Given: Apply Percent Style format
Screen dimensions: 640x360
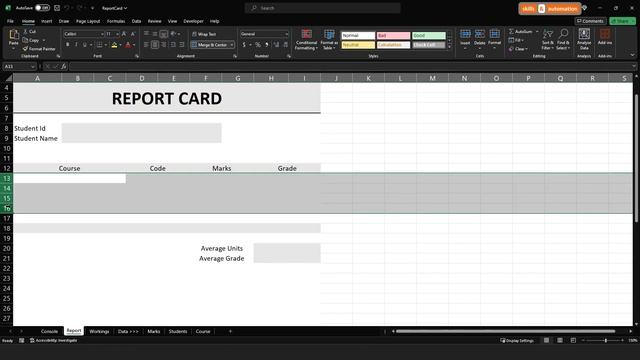Looking at the screenshot, I should tap(258, 44).
